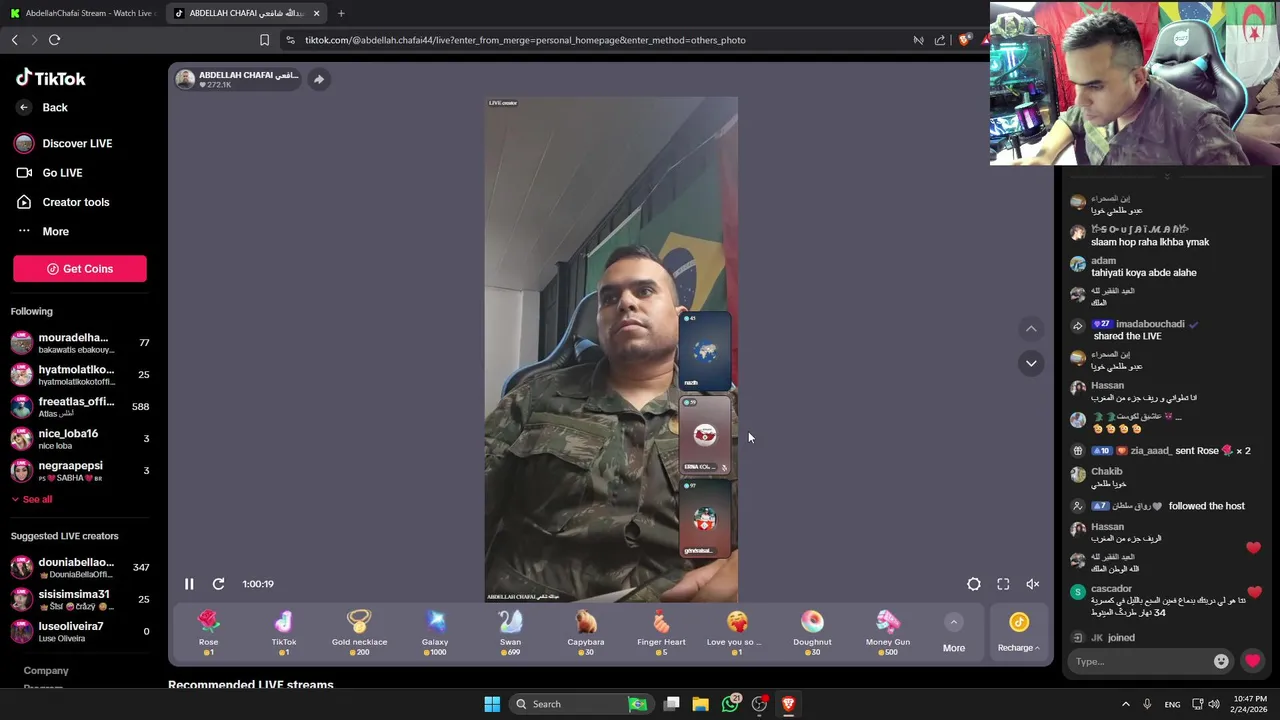Image resolution: width=1280 pixels, height=720 pixels.
Task: Share the LIVE with the arrow icon
Action: 318,79
